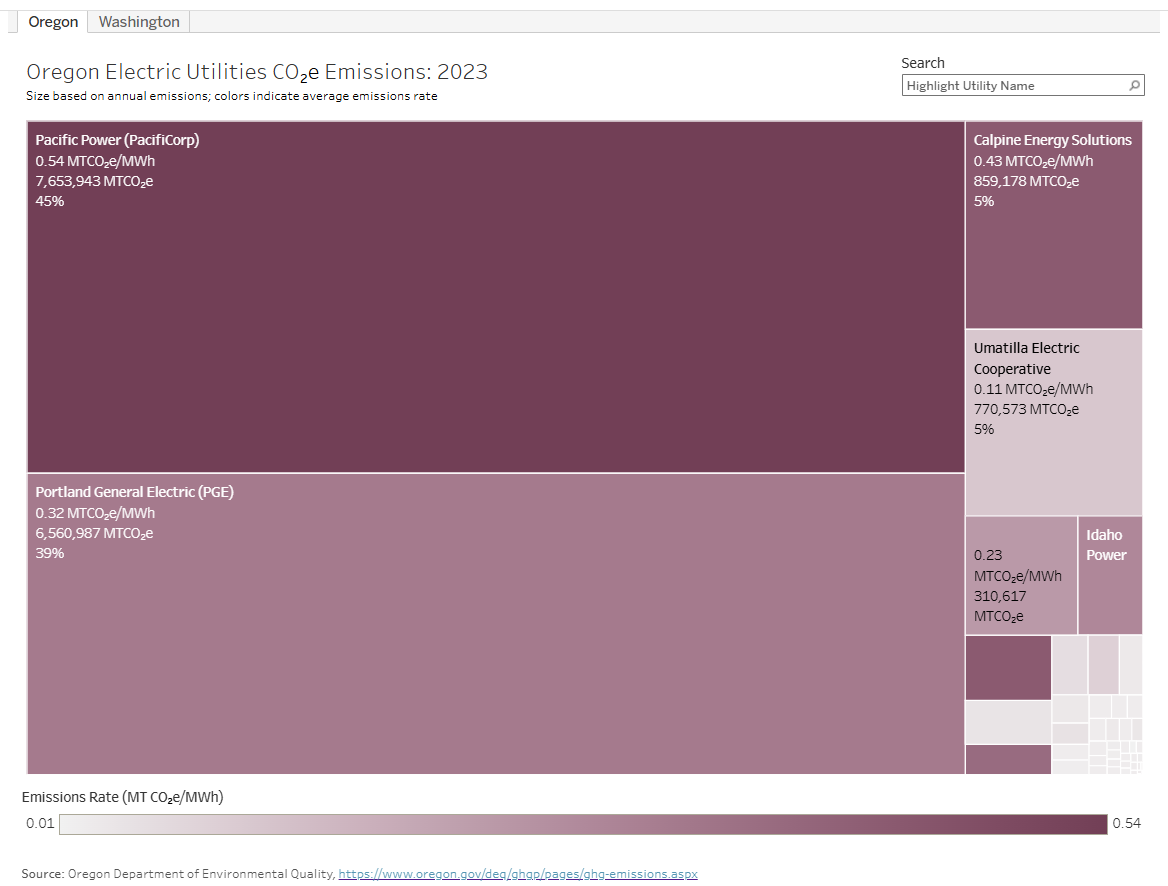Click the 7,653,943 MTCO2e value text
This screenshot has width=1168, height=886.
(x=95, y=181)
